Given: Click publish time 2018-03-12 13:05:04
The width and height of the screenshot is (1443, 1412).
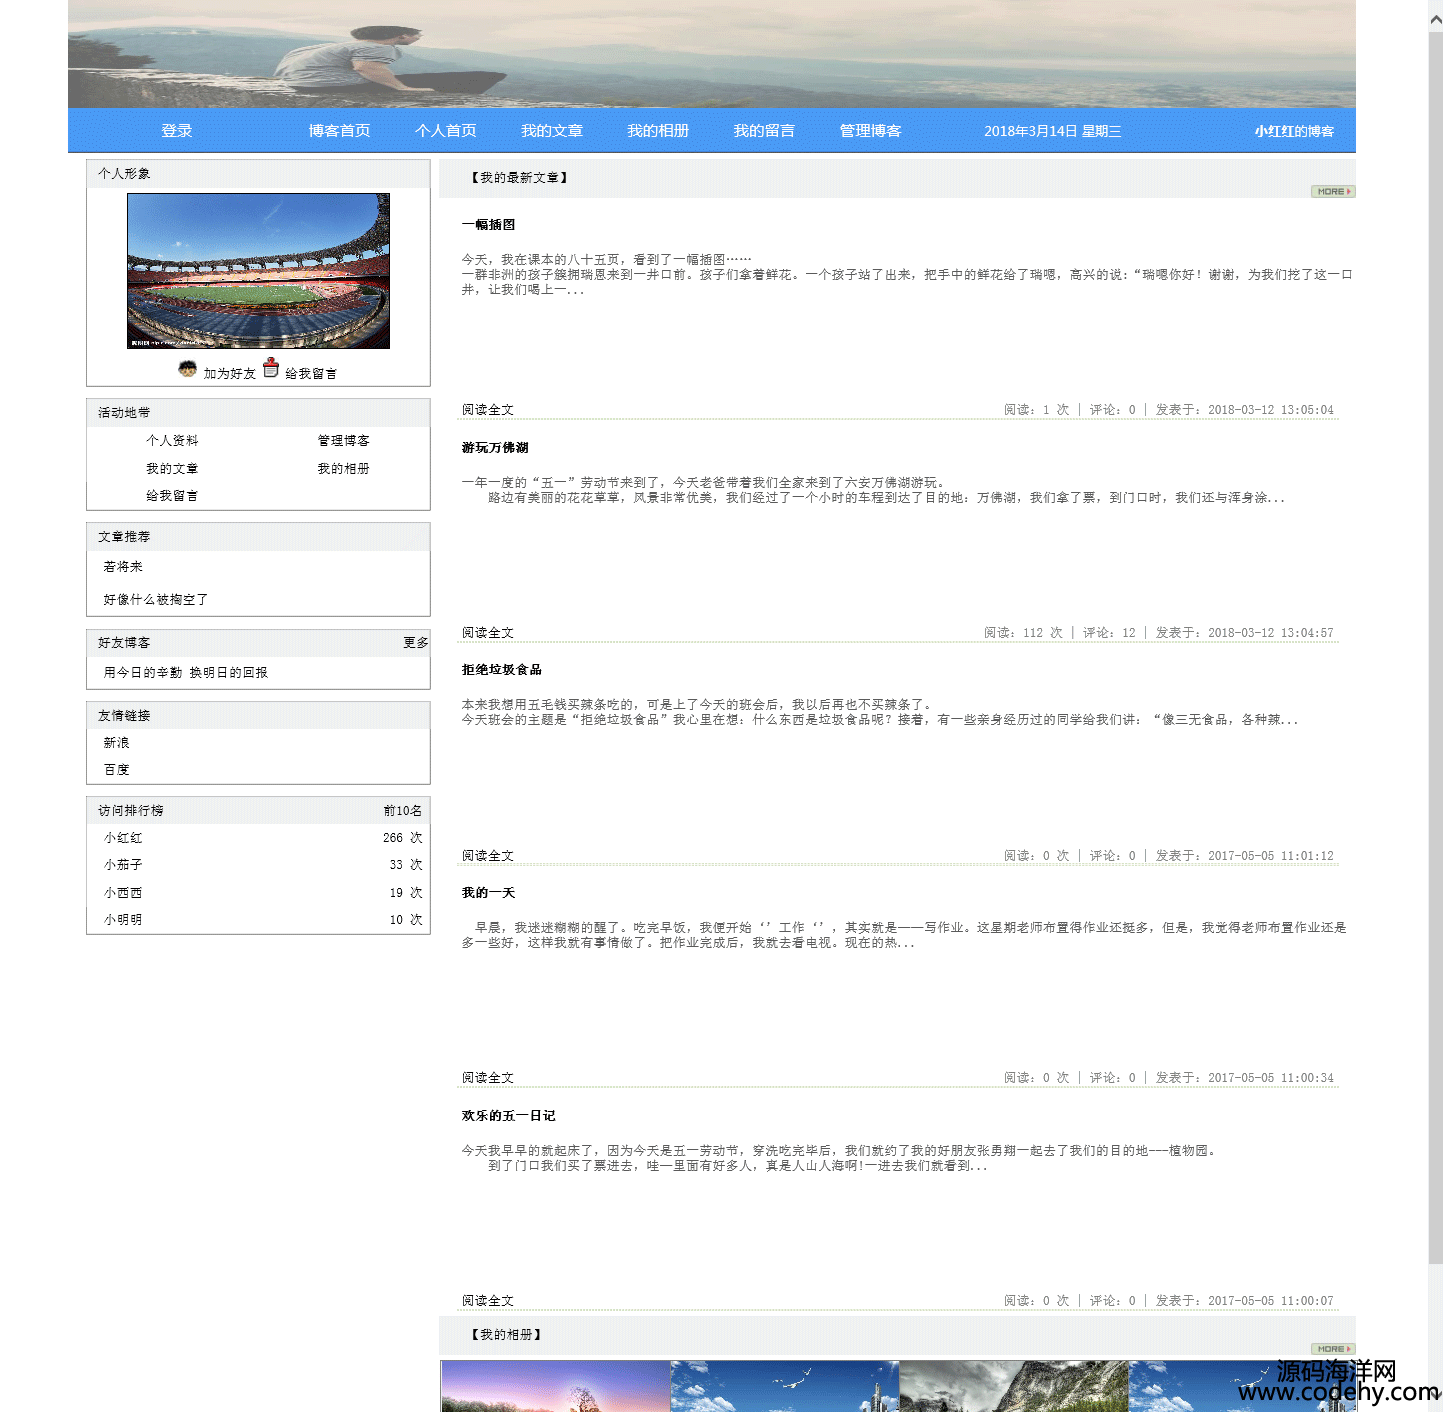Looking at the screenshot, I should [1271, 410].
